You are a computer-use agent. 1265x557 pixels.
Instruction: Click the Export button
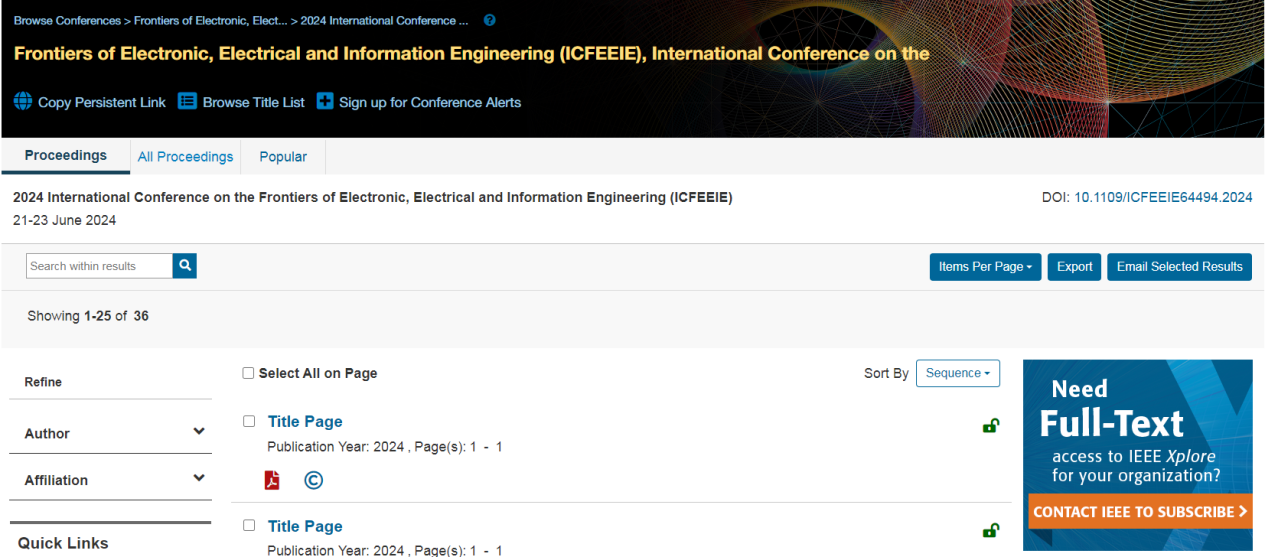[1074, 267]
